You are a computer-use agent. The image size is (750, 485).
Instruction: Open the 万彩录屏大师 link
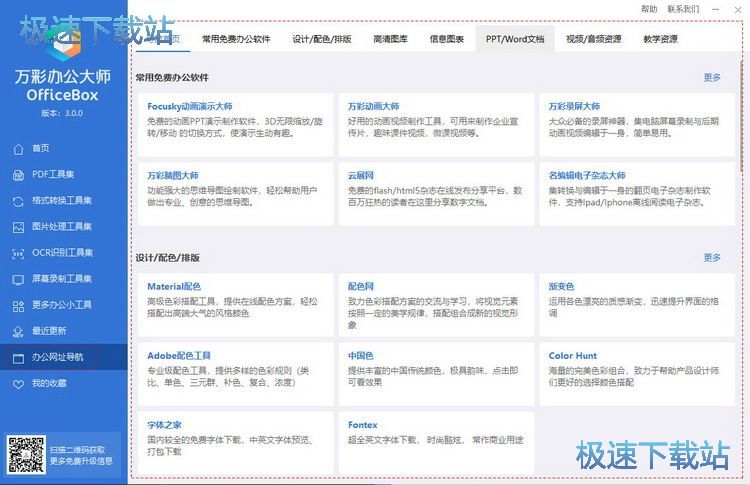(x=574, y=106)
